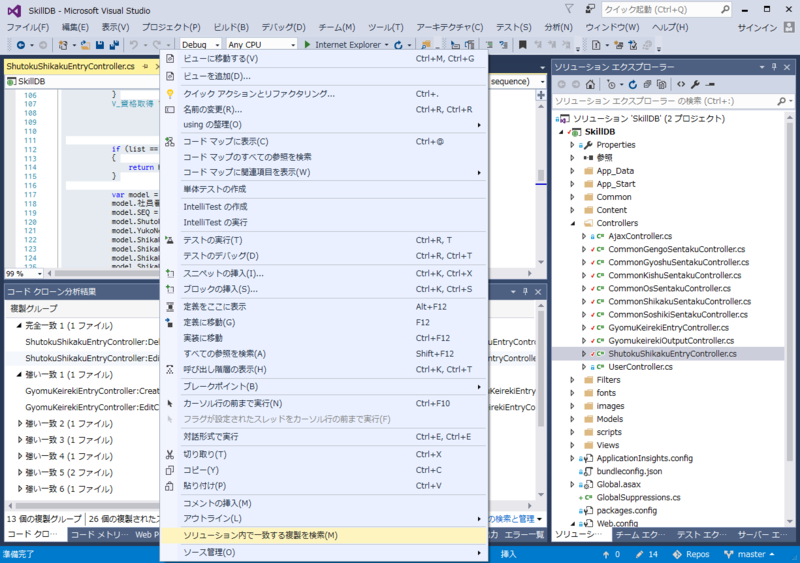Click the Repos indicator in the status bar
This screenshot has width=800, height=563.
pos(691,554)
